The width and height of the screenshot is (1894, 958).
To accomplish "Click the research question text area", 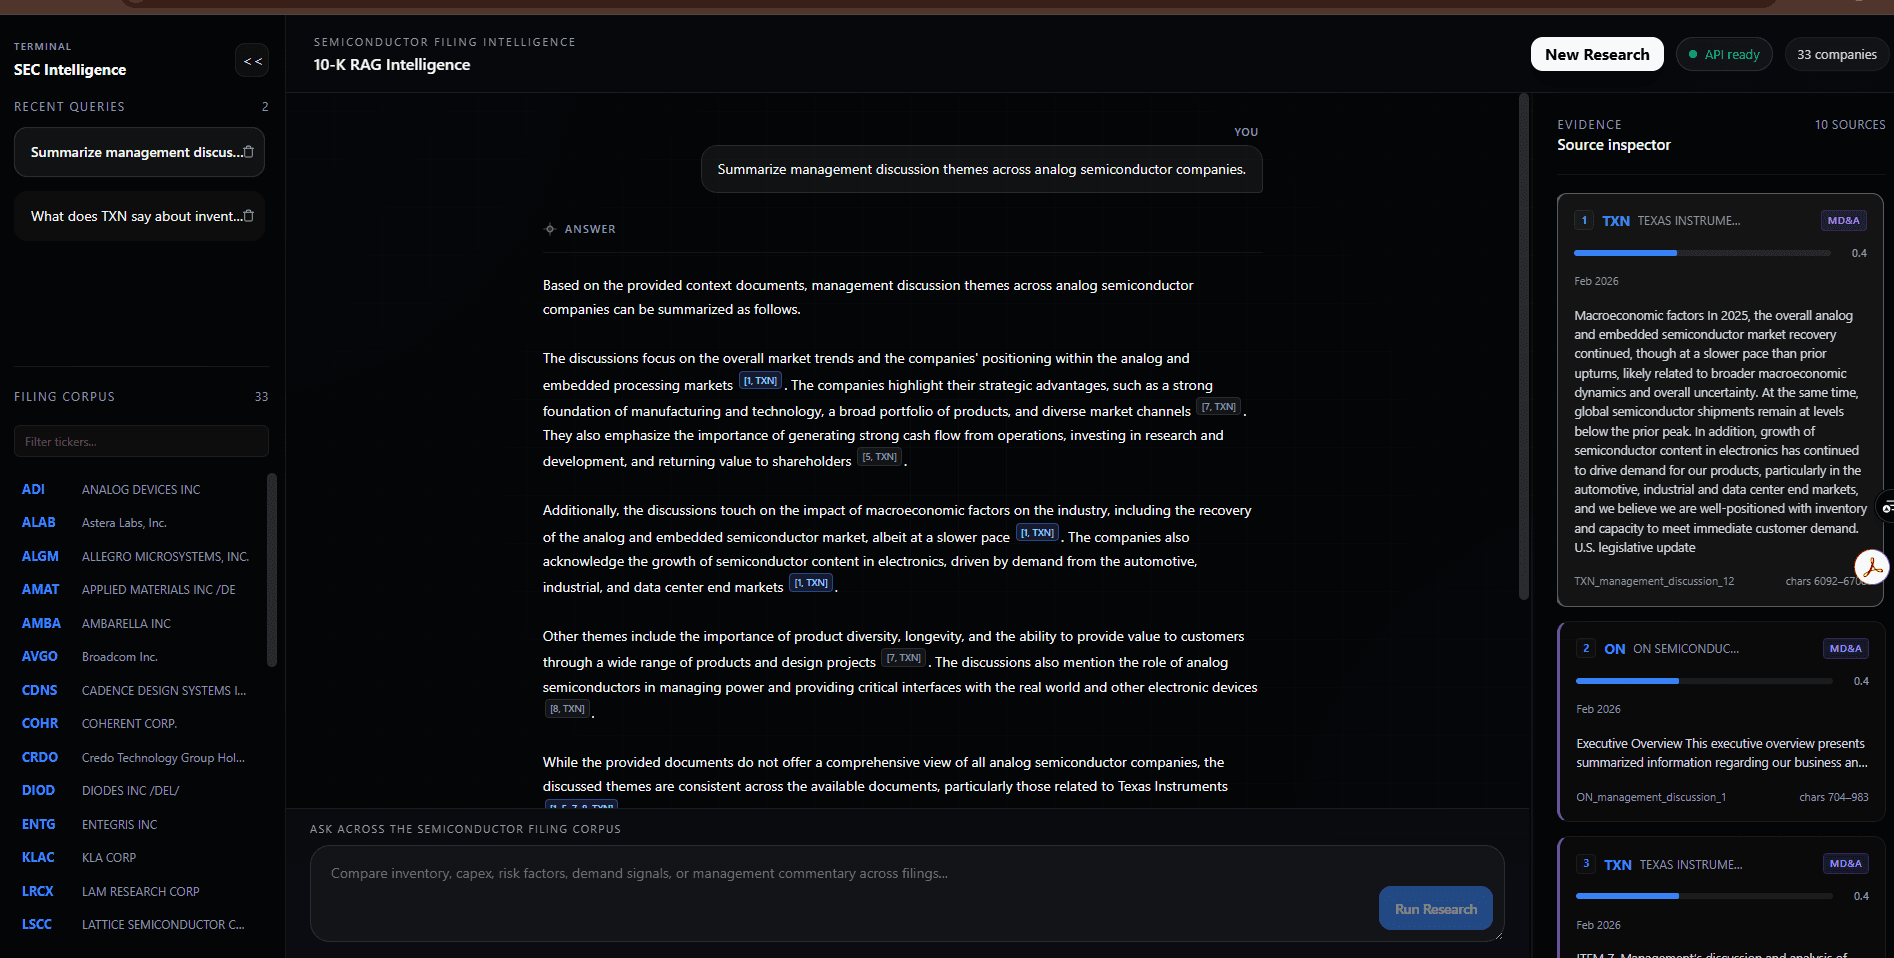I will click(x=907, y=893).
